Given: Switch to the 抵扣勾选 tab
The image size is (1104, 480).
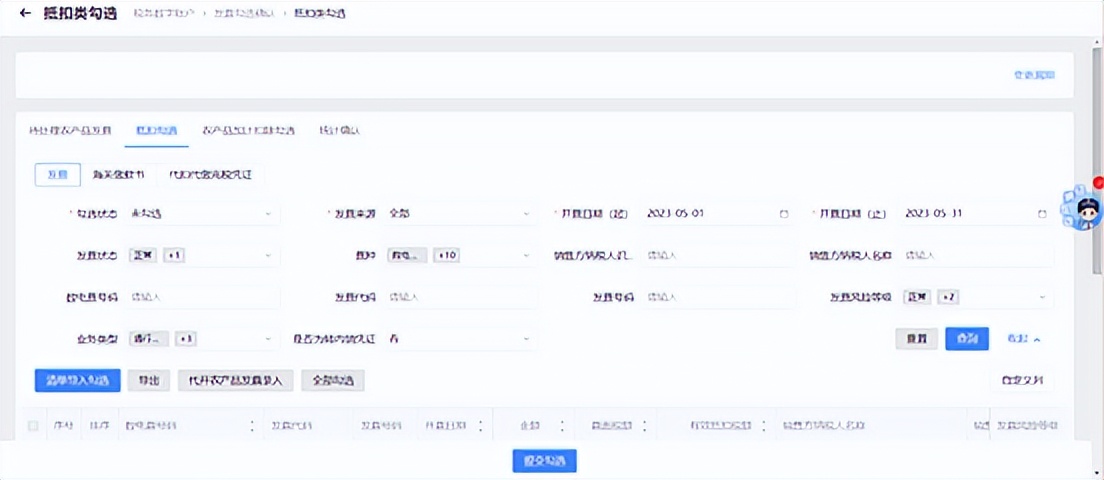Looking at the screenshot, I should click(156, 131).
